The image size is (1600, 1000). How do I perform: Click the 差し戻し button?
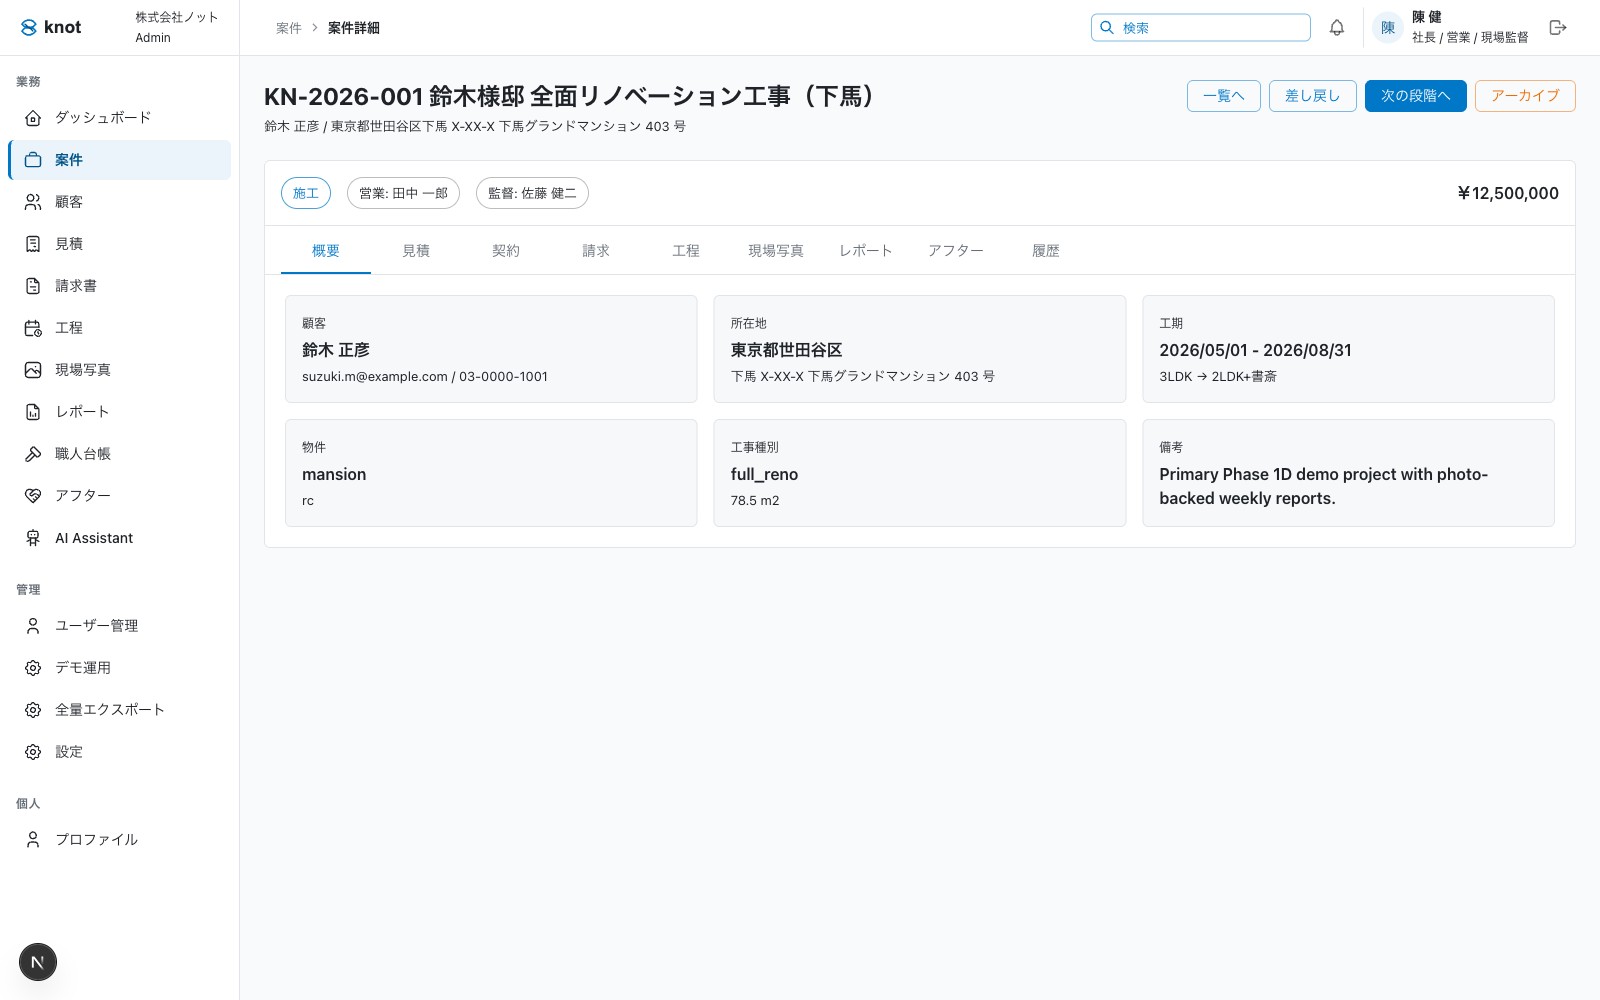pyautogui.click(x=1313, y=96)
